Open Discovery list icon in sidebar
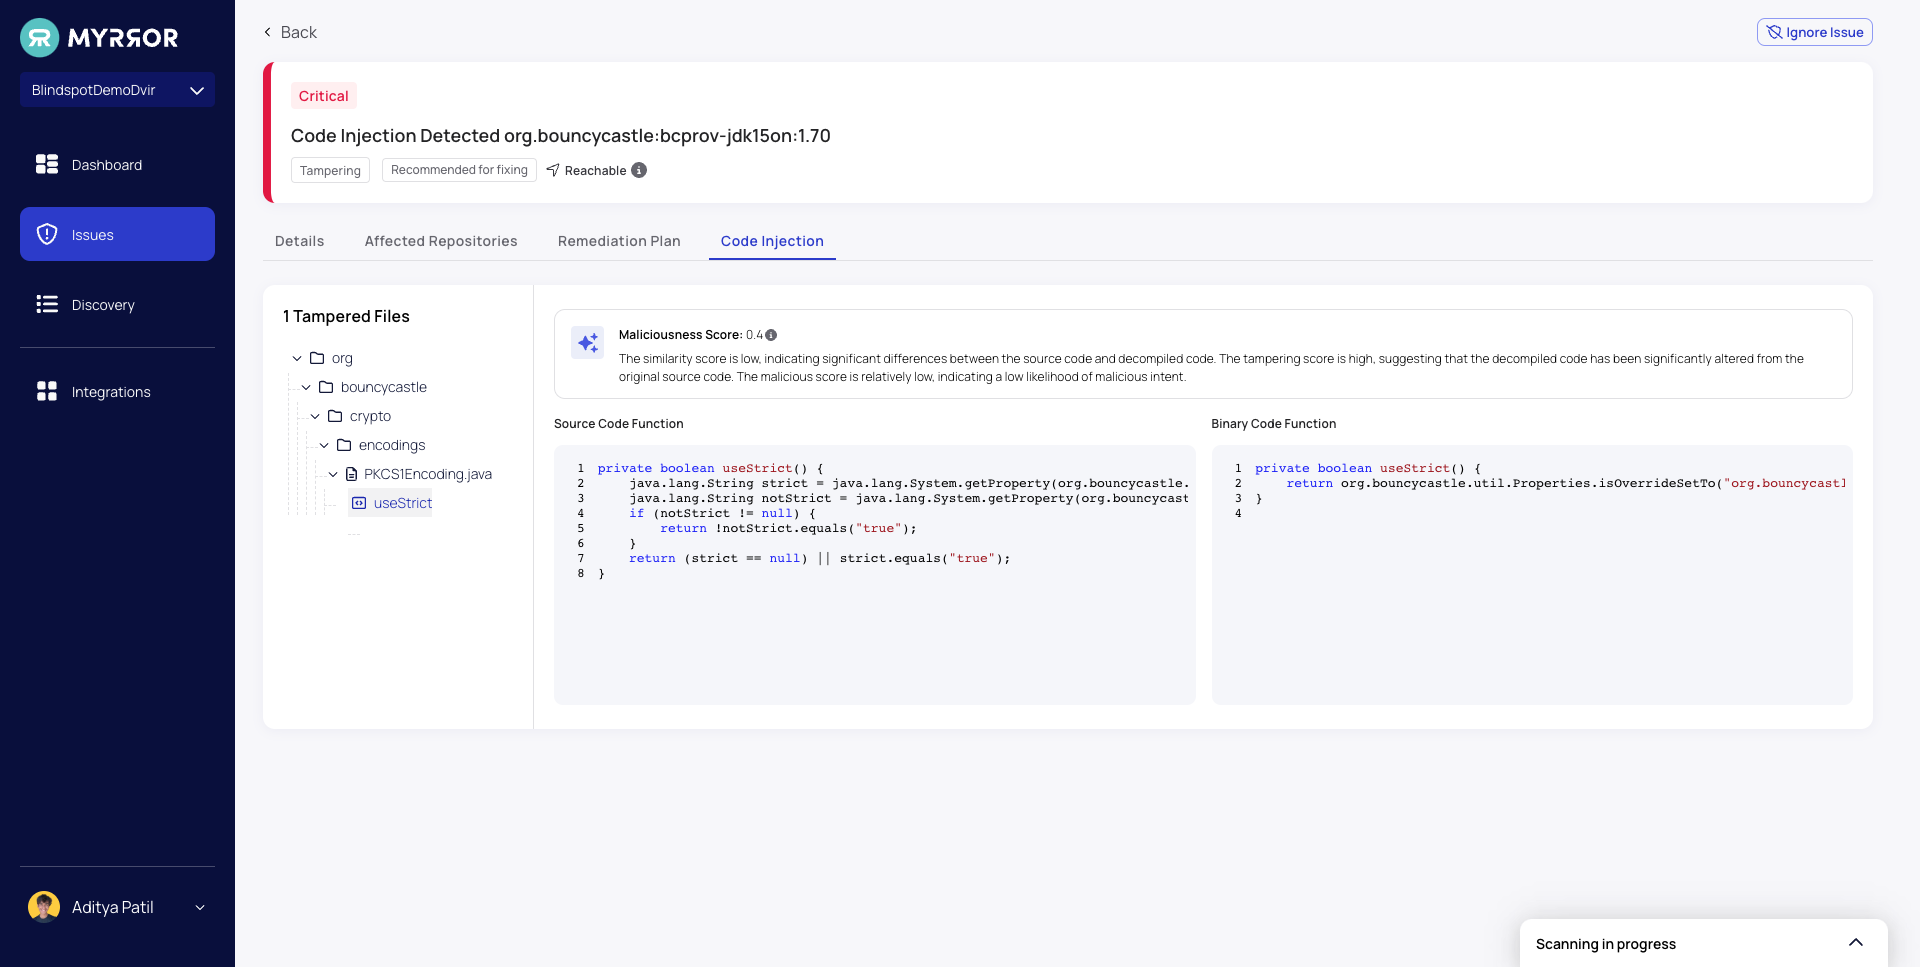1920x967 pixels. [x=47, y=304]
